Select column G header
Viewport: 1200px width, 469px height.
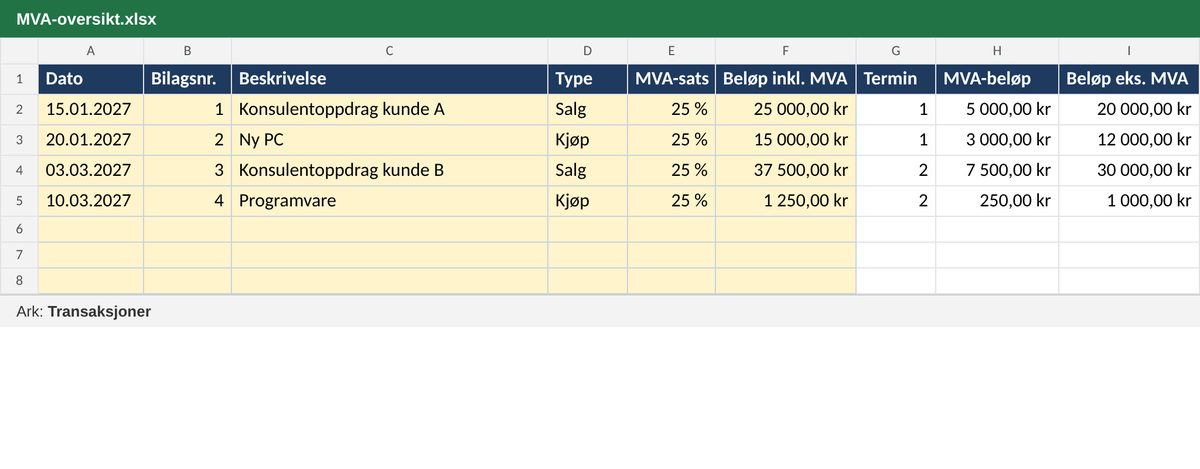coord(896,51)
